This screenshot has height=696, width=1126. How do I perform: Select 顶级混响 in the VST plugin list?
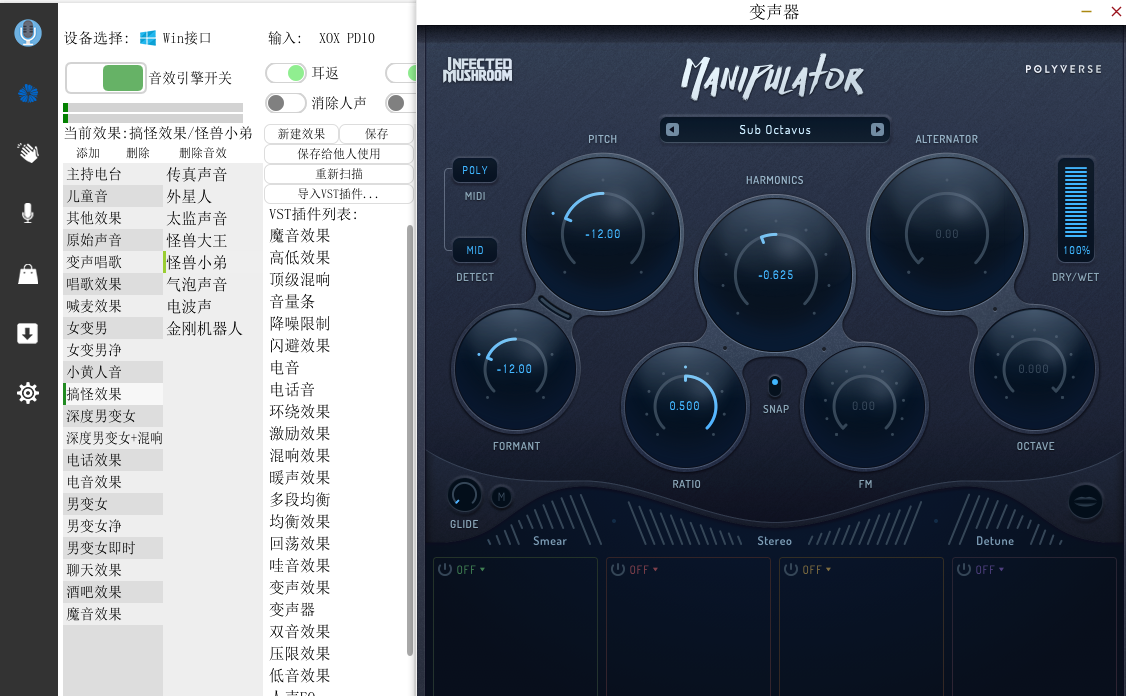click(300, 279)
